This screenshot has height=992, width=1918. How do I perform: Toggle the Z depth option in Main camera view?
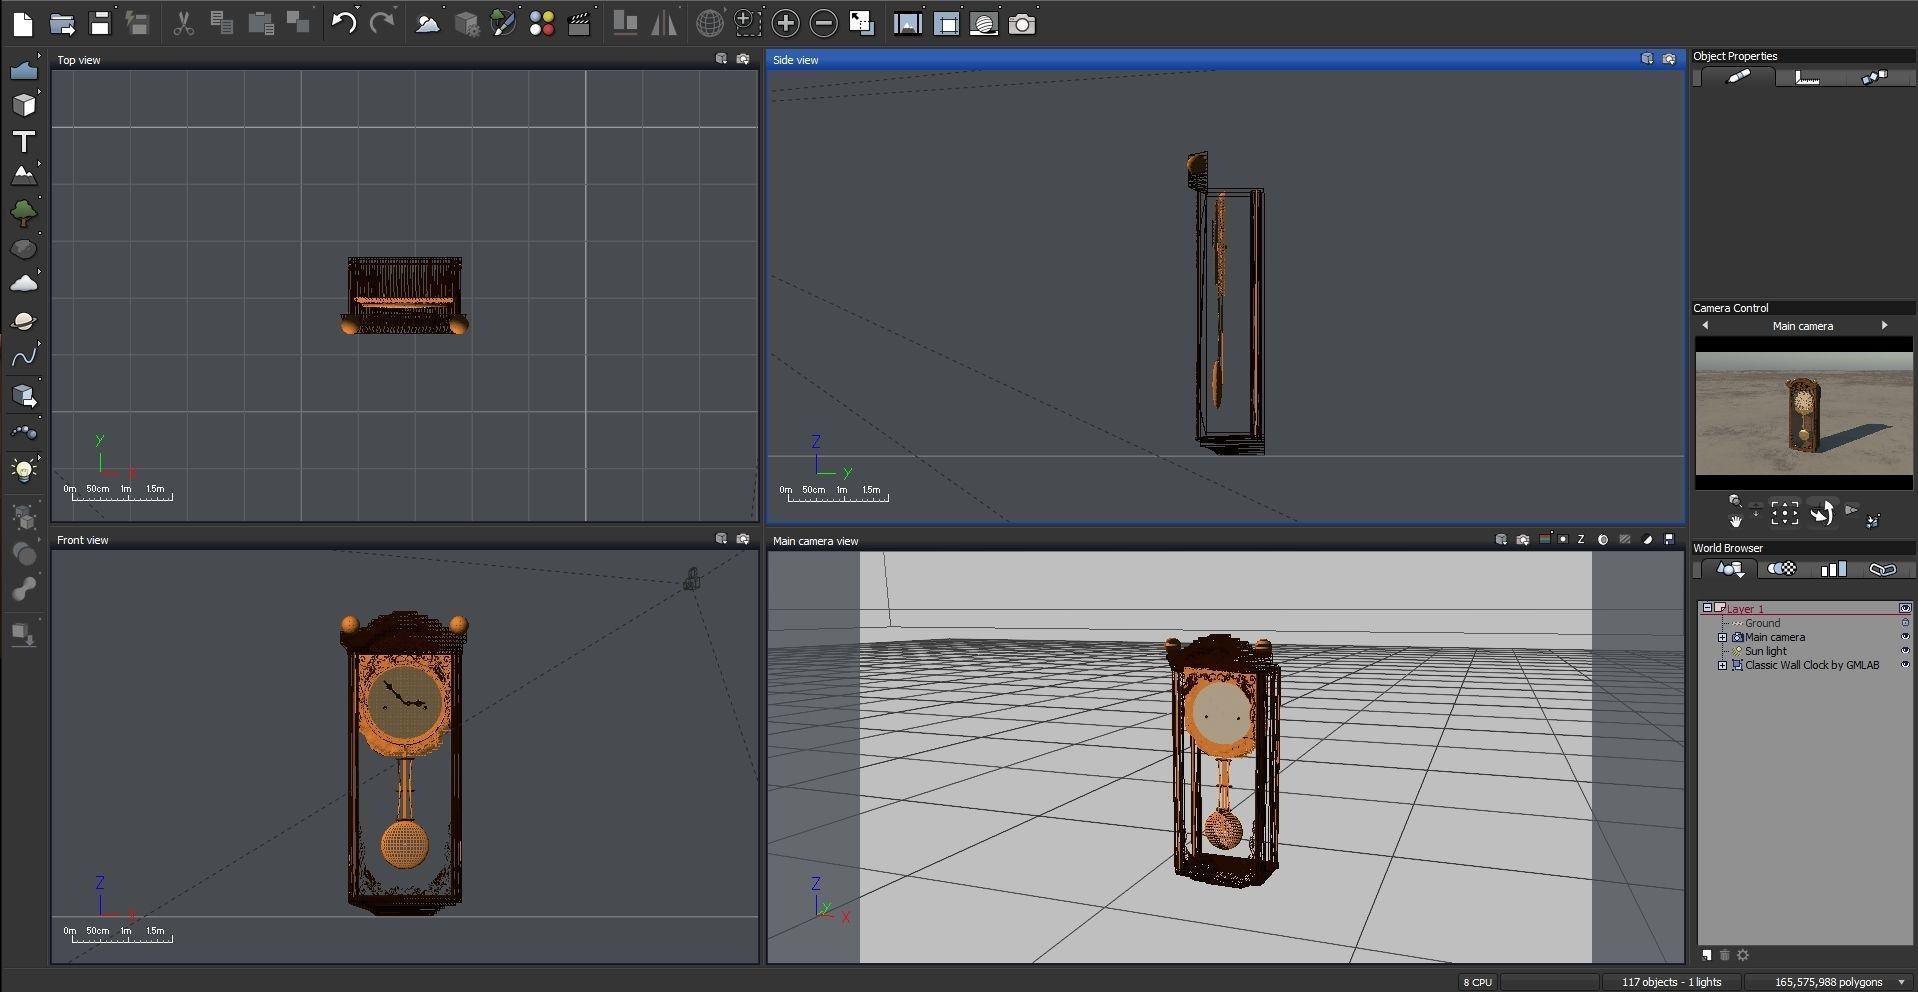1581,540
